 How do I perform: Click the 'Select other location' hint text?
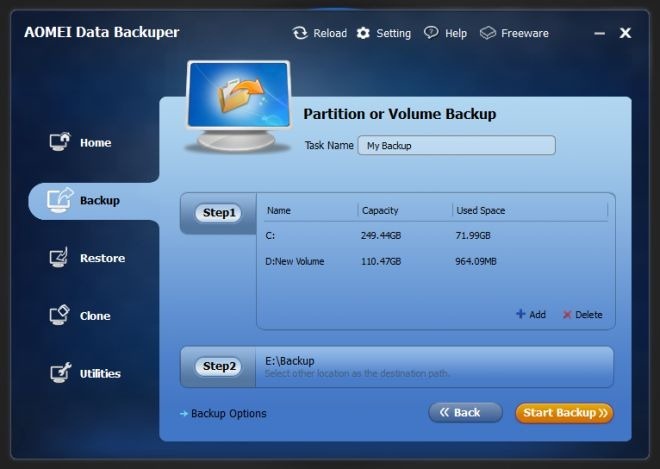[x=357, y=373]
